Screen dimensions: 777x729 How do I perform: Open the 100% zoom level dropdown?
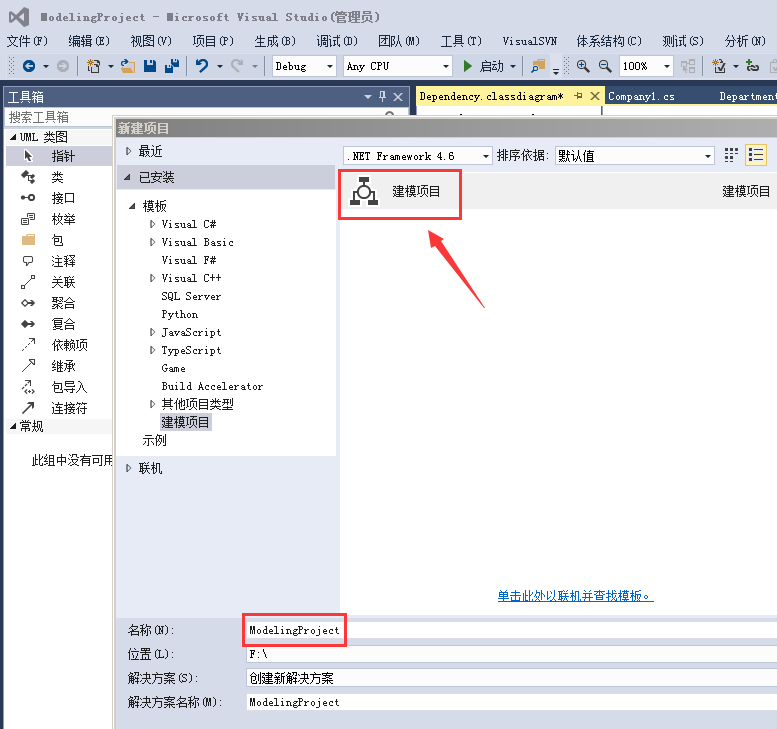[666, 66]
